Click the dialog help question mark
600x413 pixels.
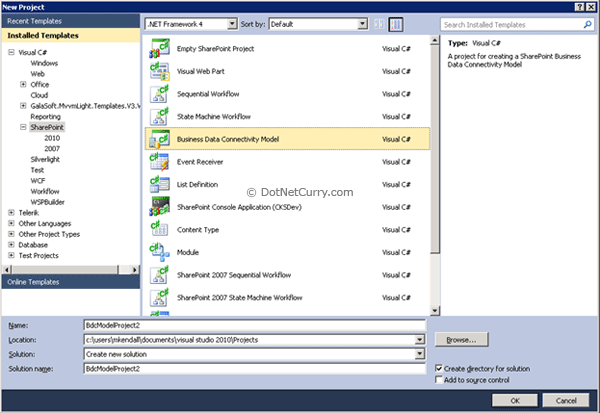tap(580, 7)
